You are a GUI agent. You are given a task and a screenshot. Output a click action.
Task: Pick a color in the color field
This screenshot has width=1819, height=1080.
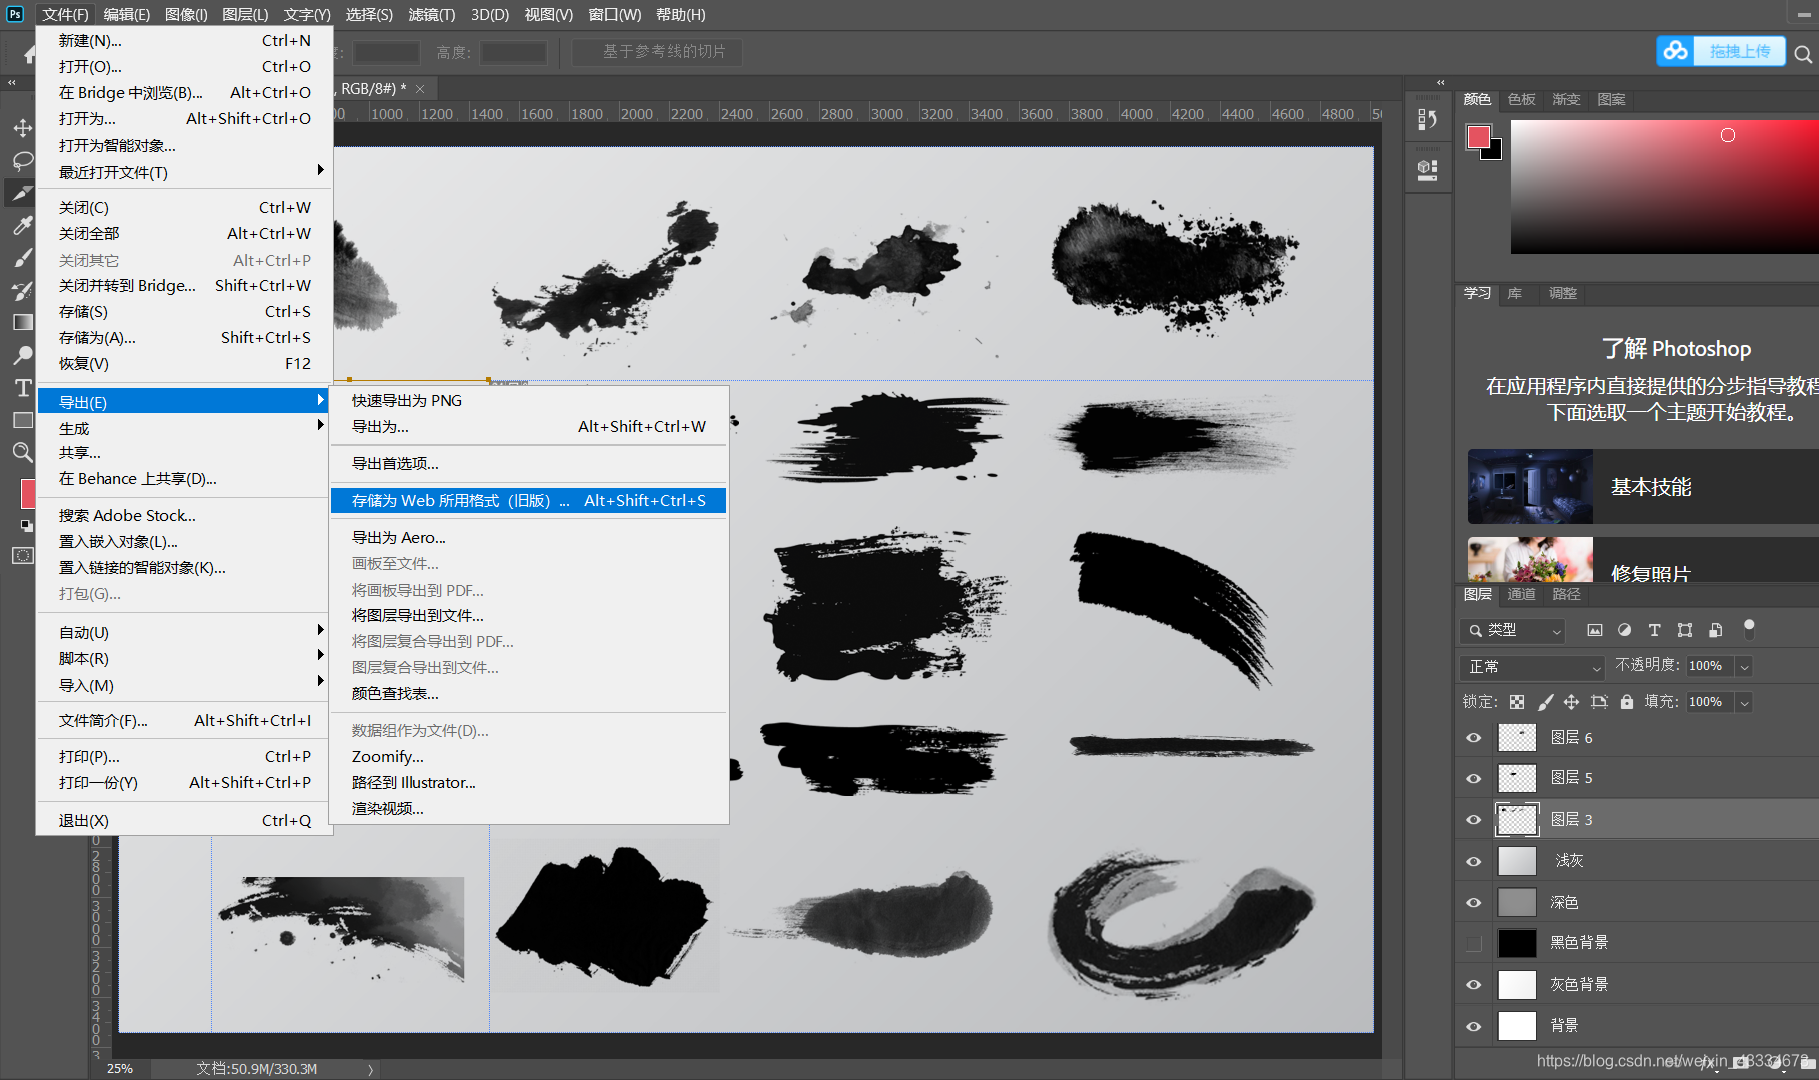[x=1664, y=186]
